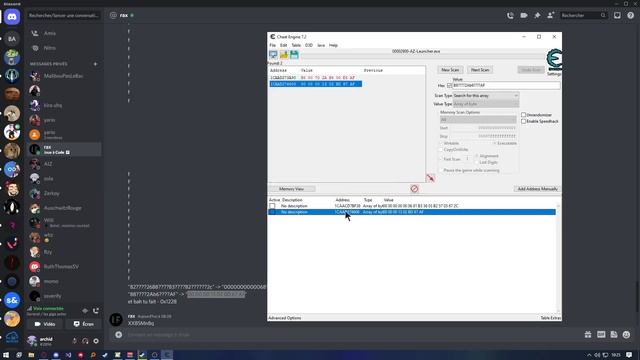Open Memory Scan Options region dropdown
640x360 pixels.
[478, 120]
